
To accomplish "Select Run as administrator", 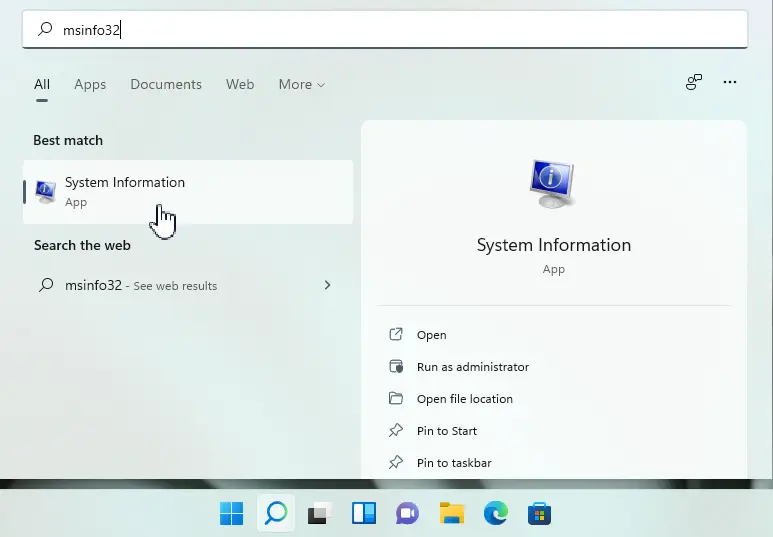I will pos(473,367).
